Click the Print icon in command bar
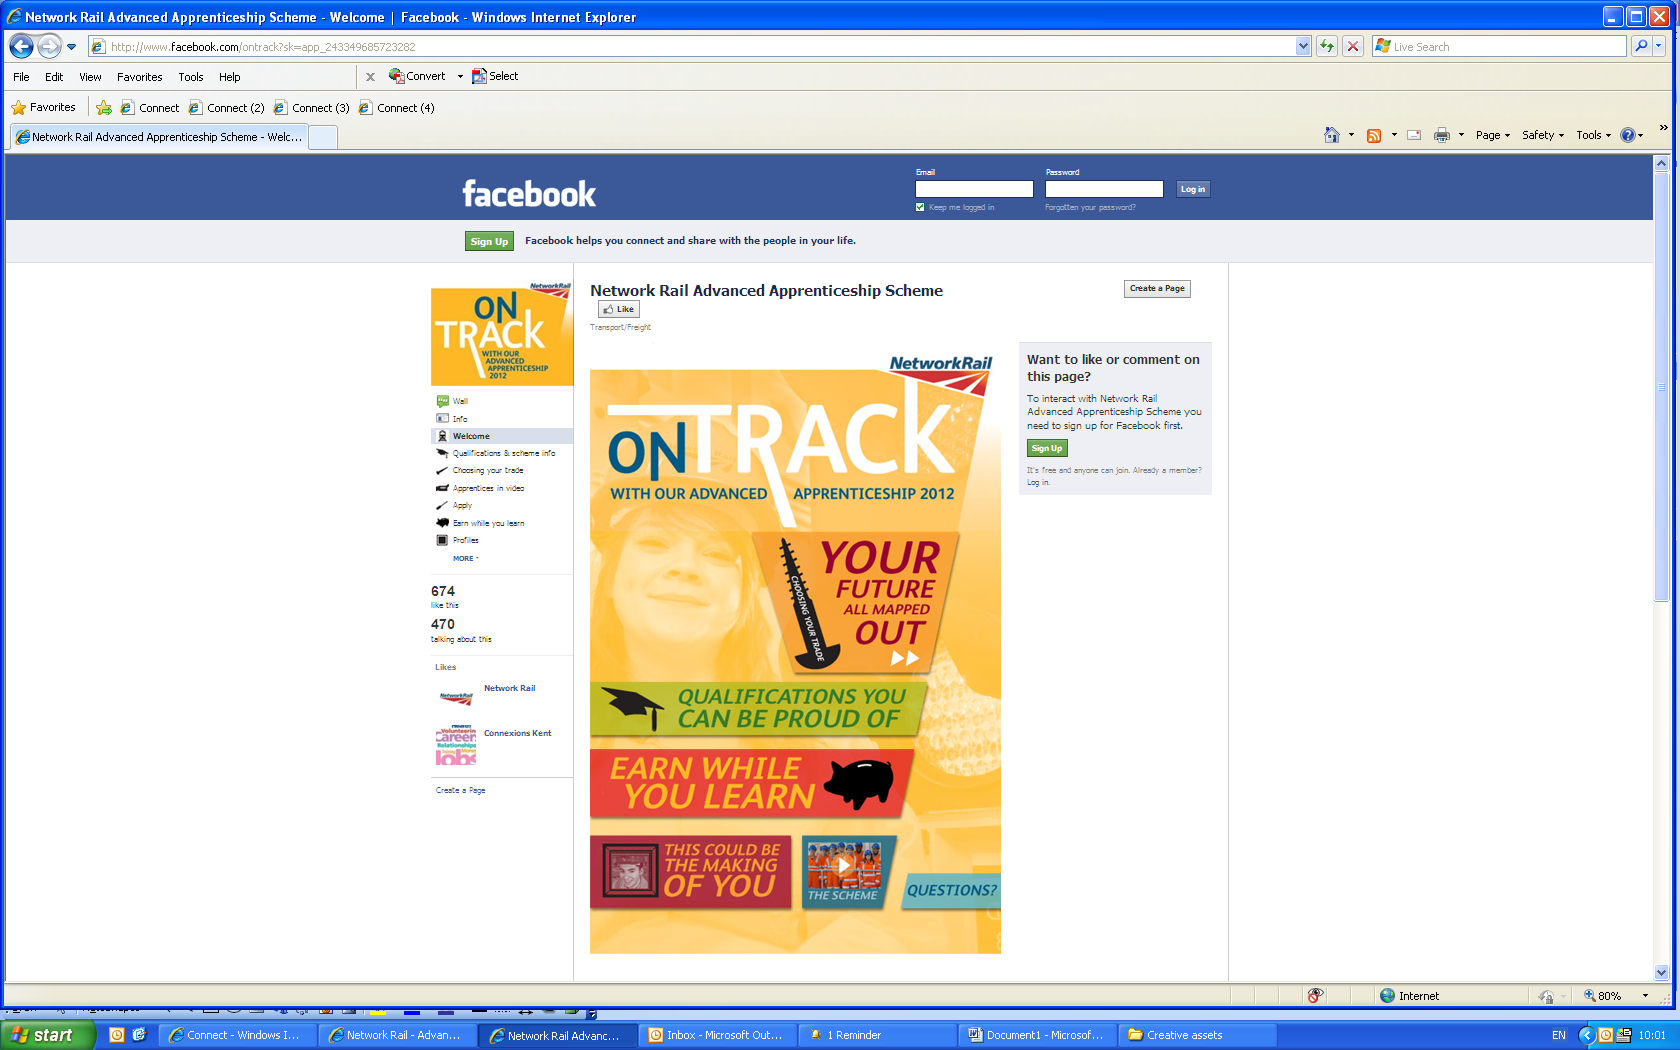Viewport: 1680px width, 1050px height. click(x=1441, y=135)
